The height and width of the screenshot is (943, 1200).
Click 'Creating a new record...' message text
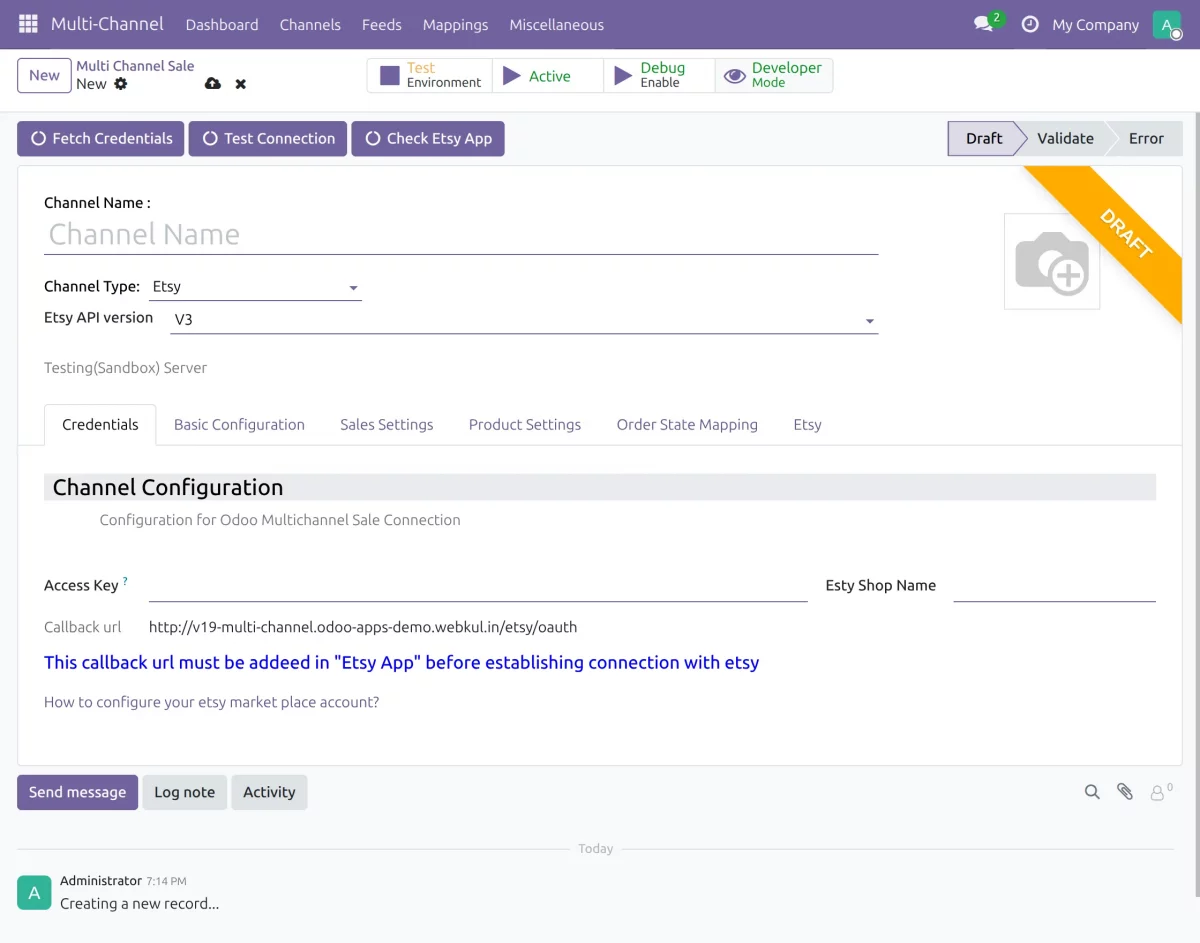(139, 904)
